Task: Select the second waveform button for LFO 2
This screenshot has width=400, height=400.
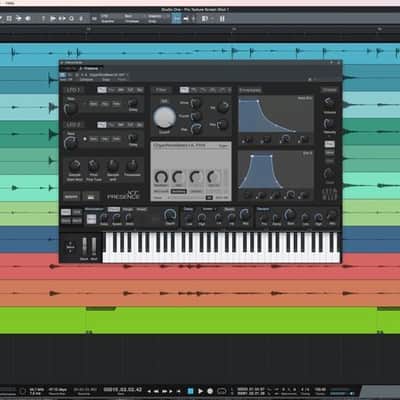Action: (111, 125)
